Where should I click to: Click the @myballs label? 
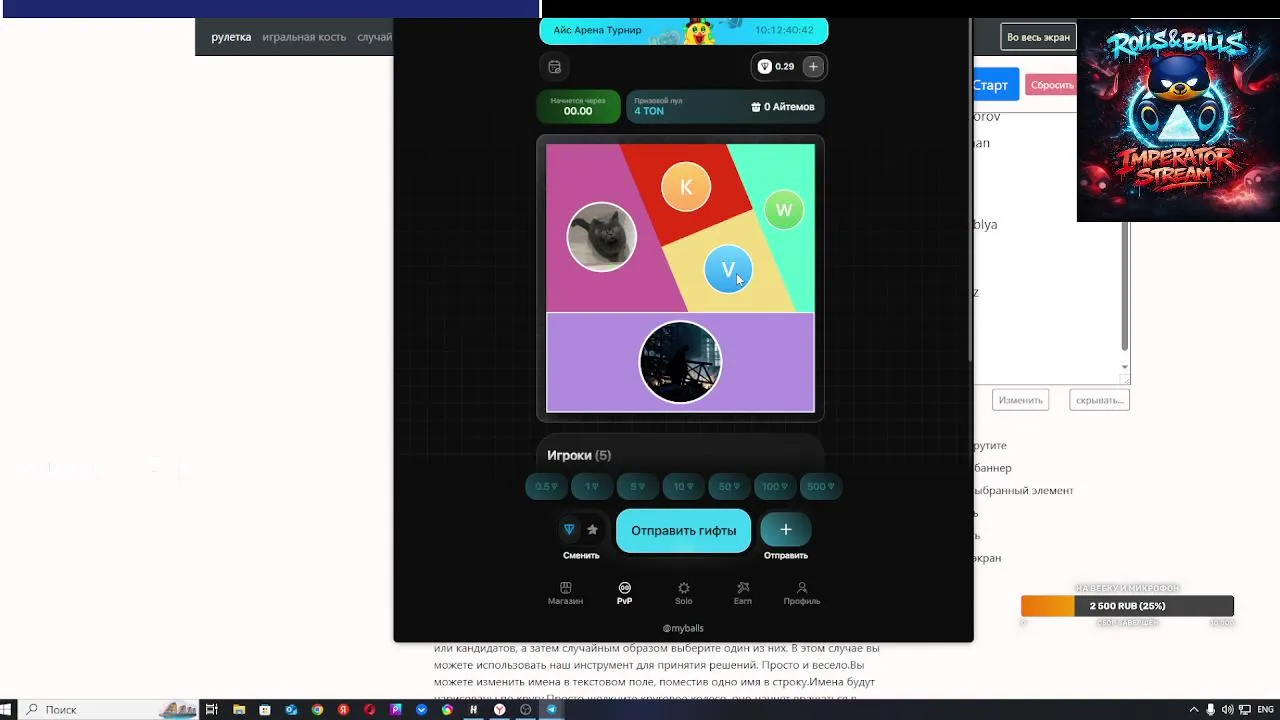683,629
